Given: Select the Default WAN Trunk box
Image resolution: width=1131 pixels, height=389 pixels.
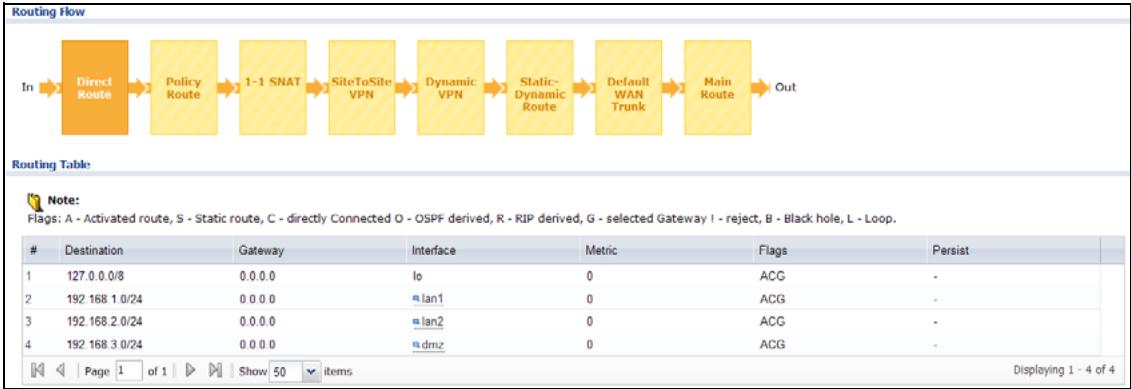Looking at the screenshot, I should pos(628,87).
